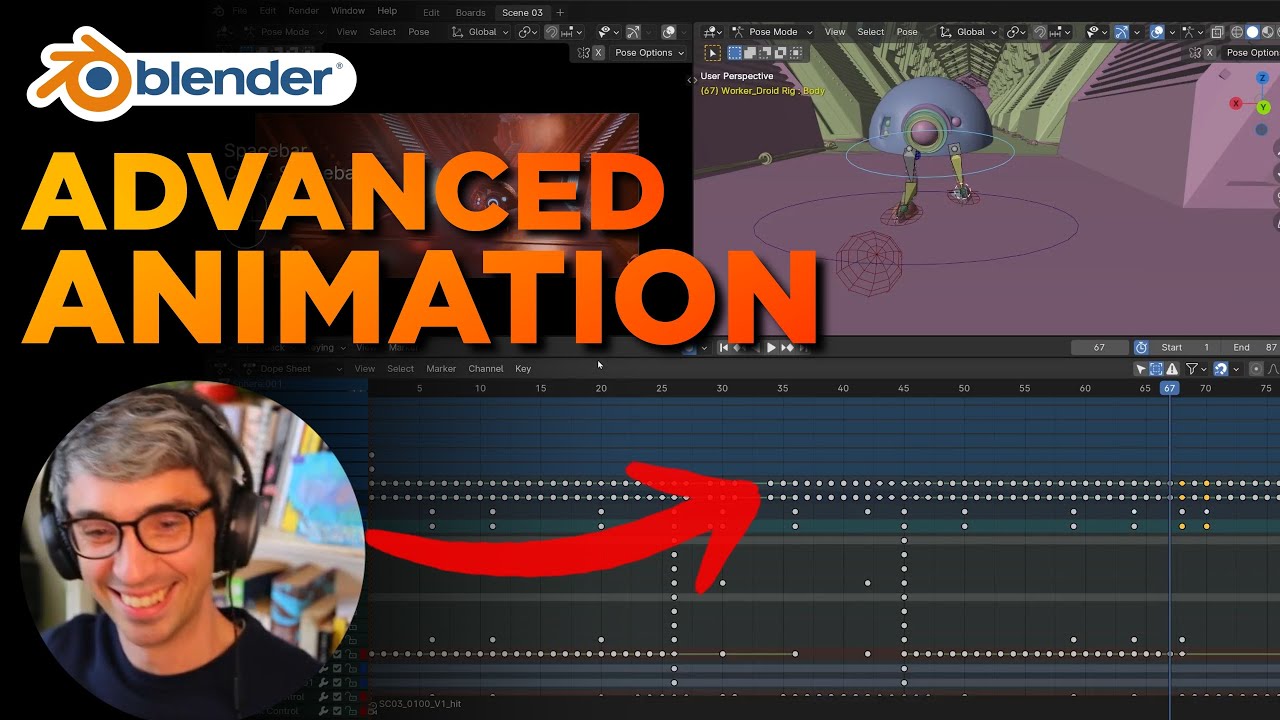Toggle X-ray display in right viewport
The image size is (1280, 720).
point(1217,32)
